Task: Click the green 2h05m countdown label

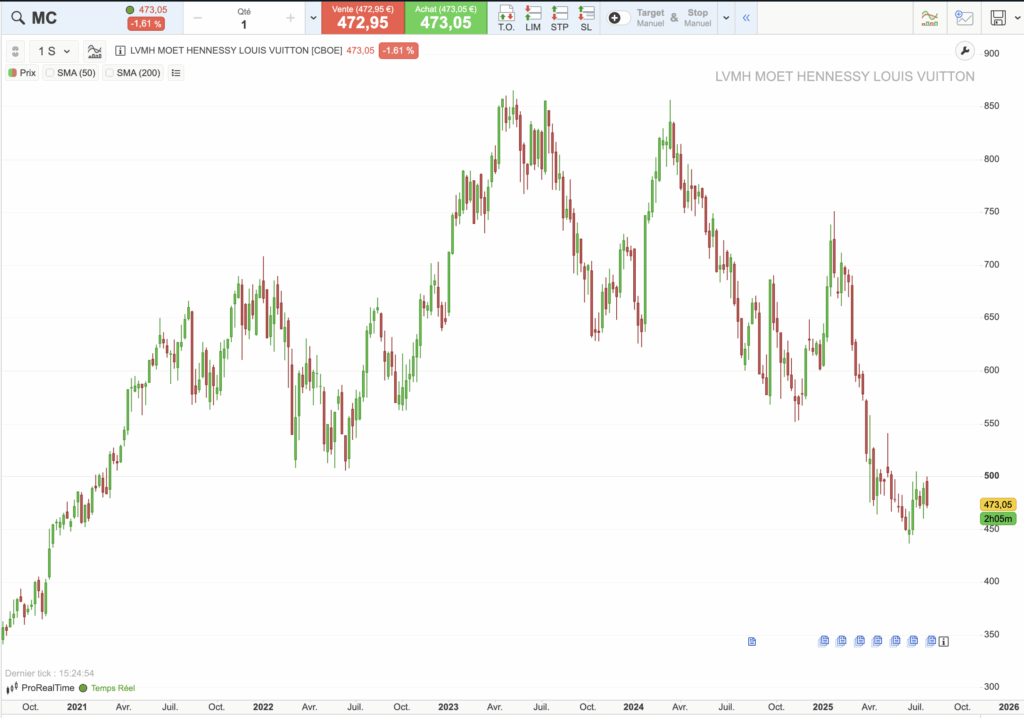Action: [998, 519]
